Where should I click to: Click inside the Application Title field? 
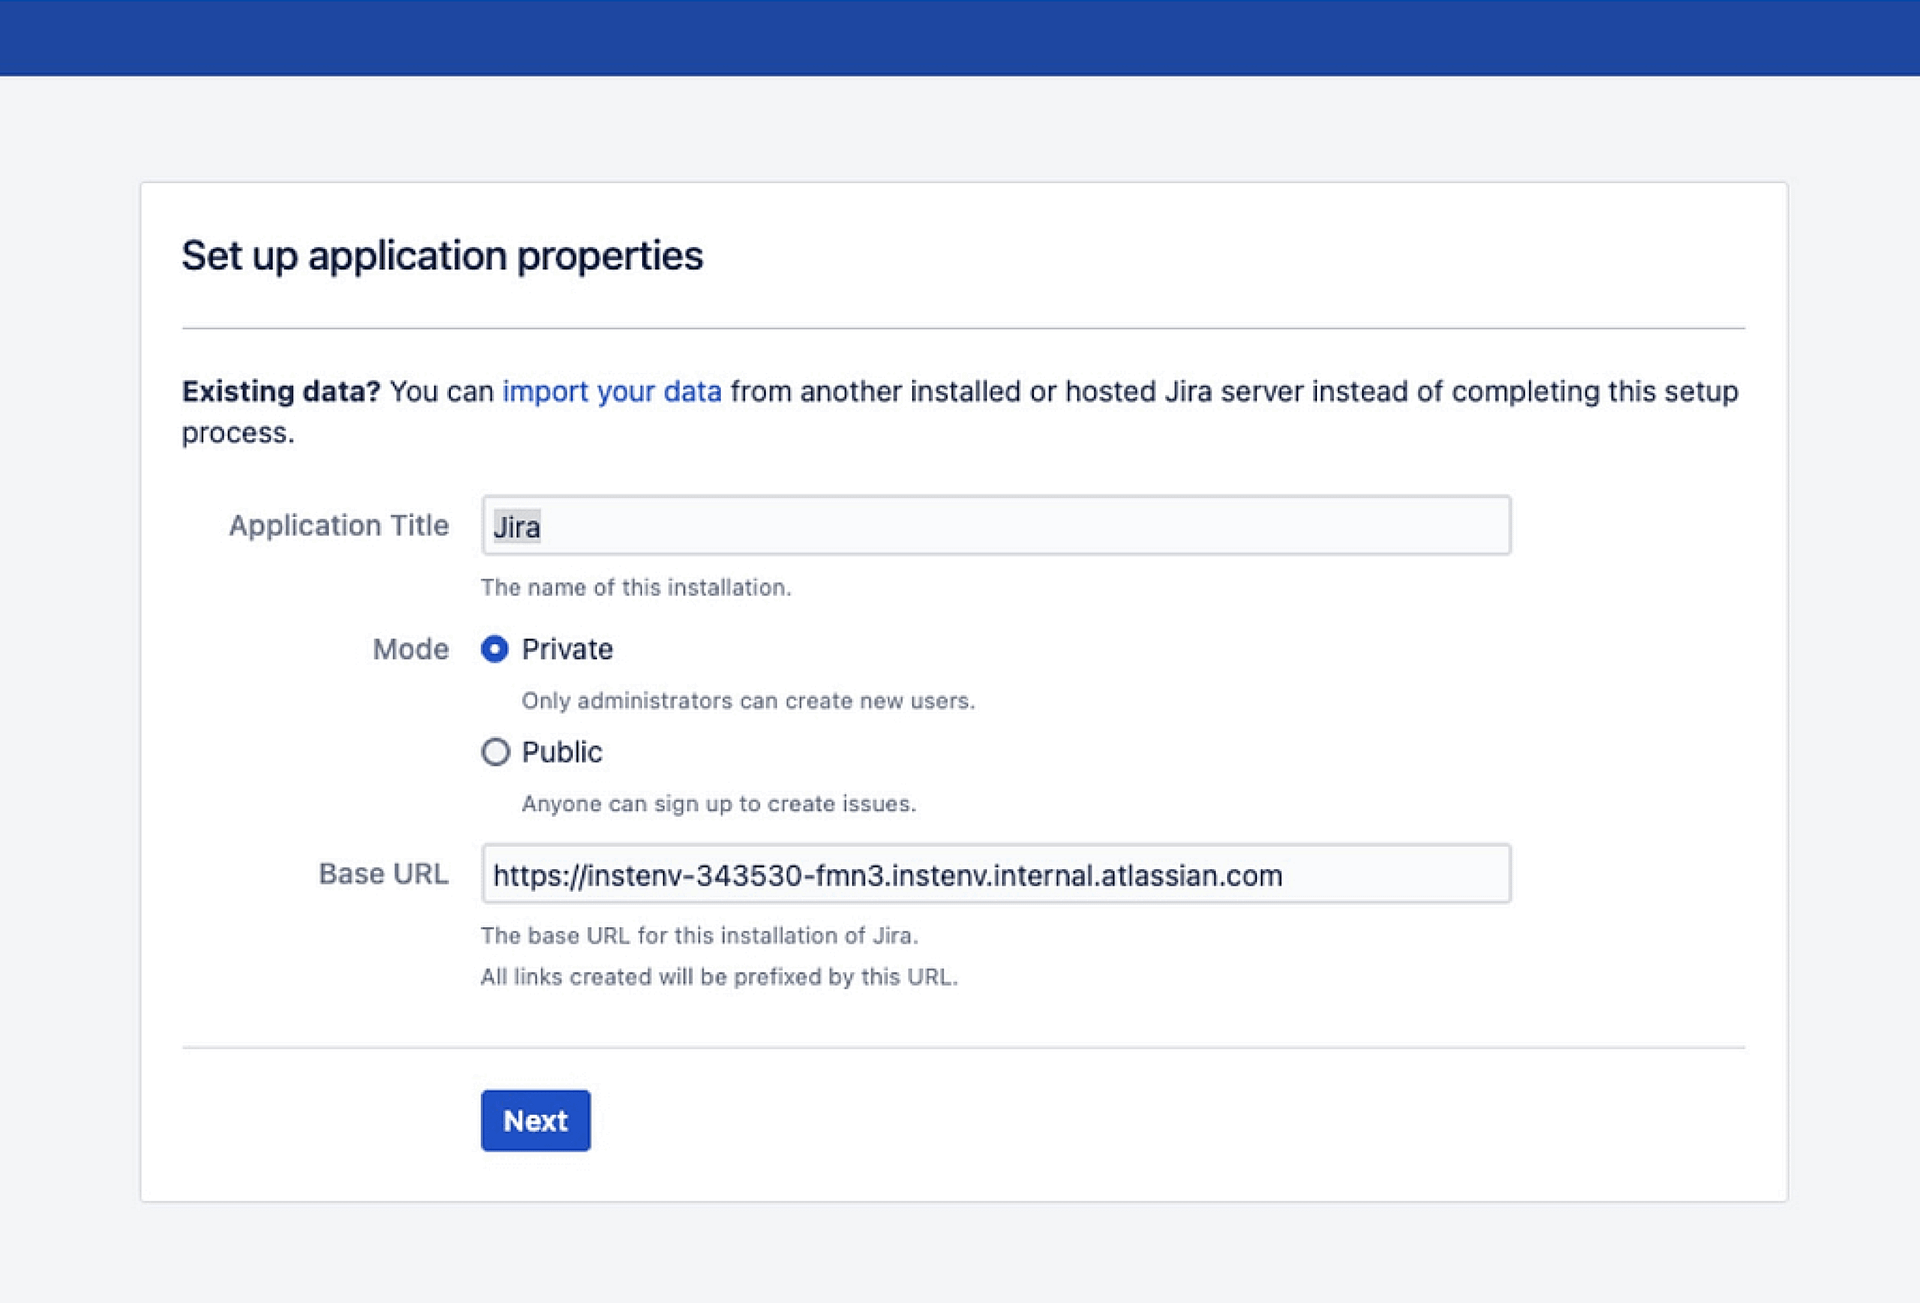[x=995, y=524]
